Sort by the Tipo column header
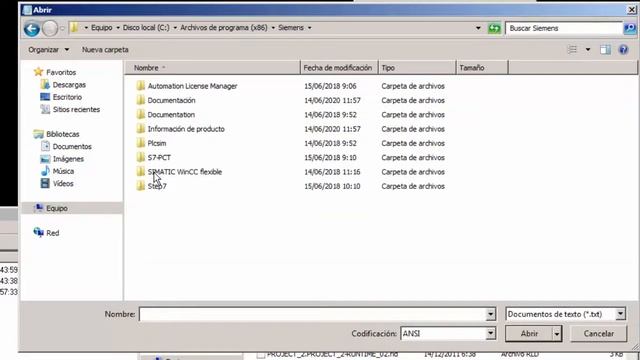 [x=417, y=68]
